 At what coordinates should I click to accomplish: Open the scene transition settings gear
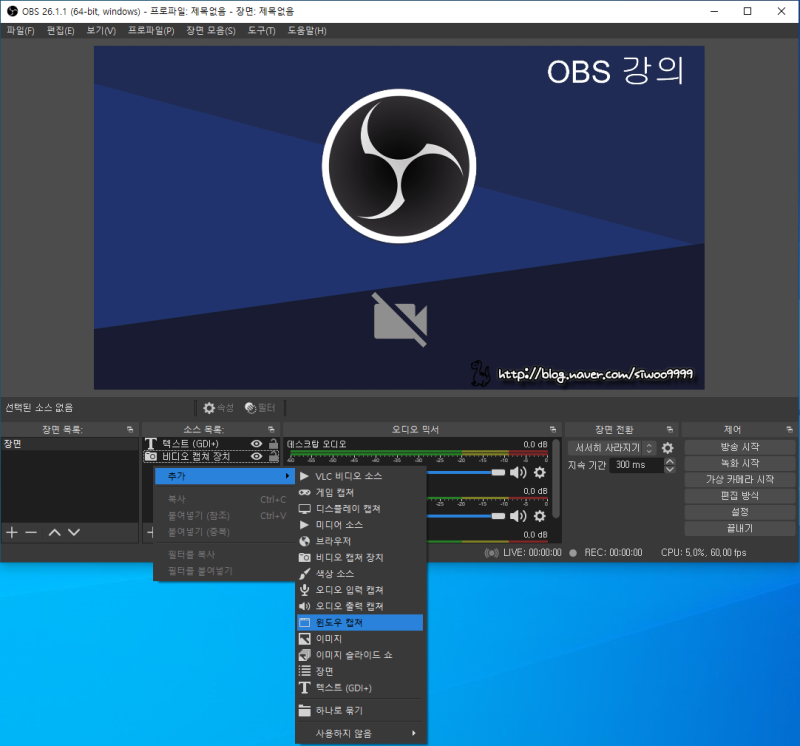pyautogui.click(x=667, y=448)
